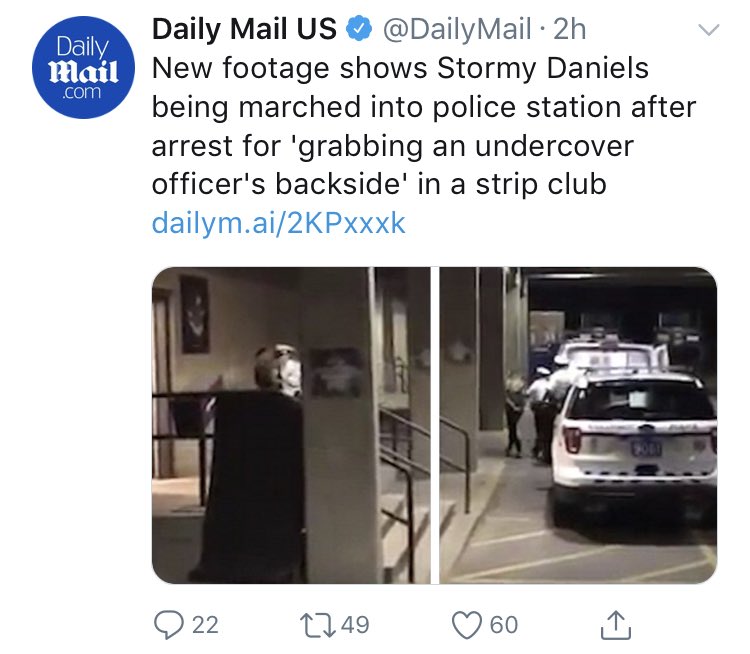Viewport: 750px width, 654px height.
Task: Open the Daily Mail US display name
Action: tap(244, 29)
